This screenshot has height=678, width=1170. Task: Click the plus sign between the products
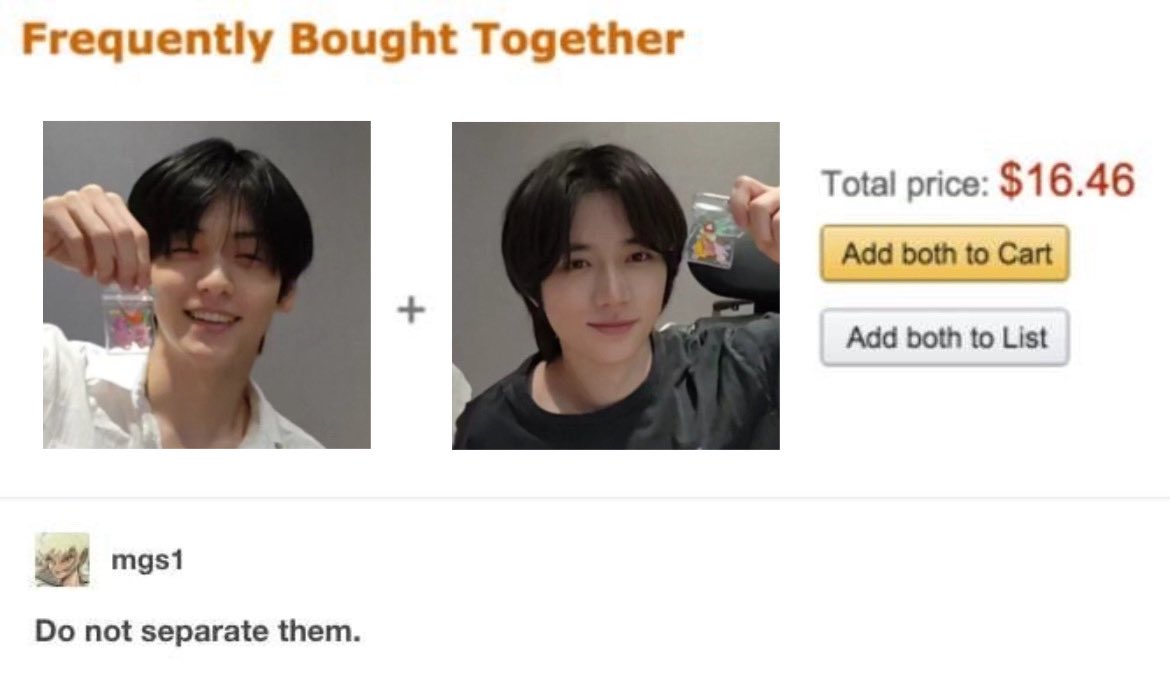coord(411,310)
